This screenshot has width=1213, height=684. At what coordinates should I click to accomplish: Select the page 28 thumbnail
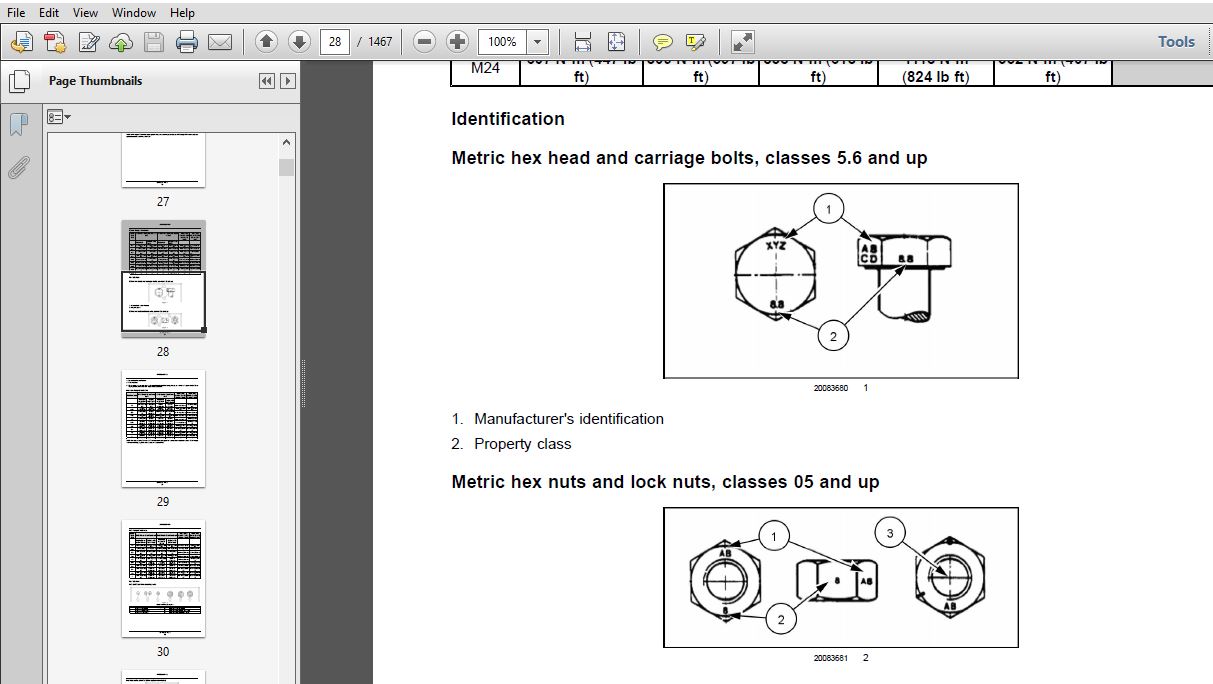[x=163, y=277]
